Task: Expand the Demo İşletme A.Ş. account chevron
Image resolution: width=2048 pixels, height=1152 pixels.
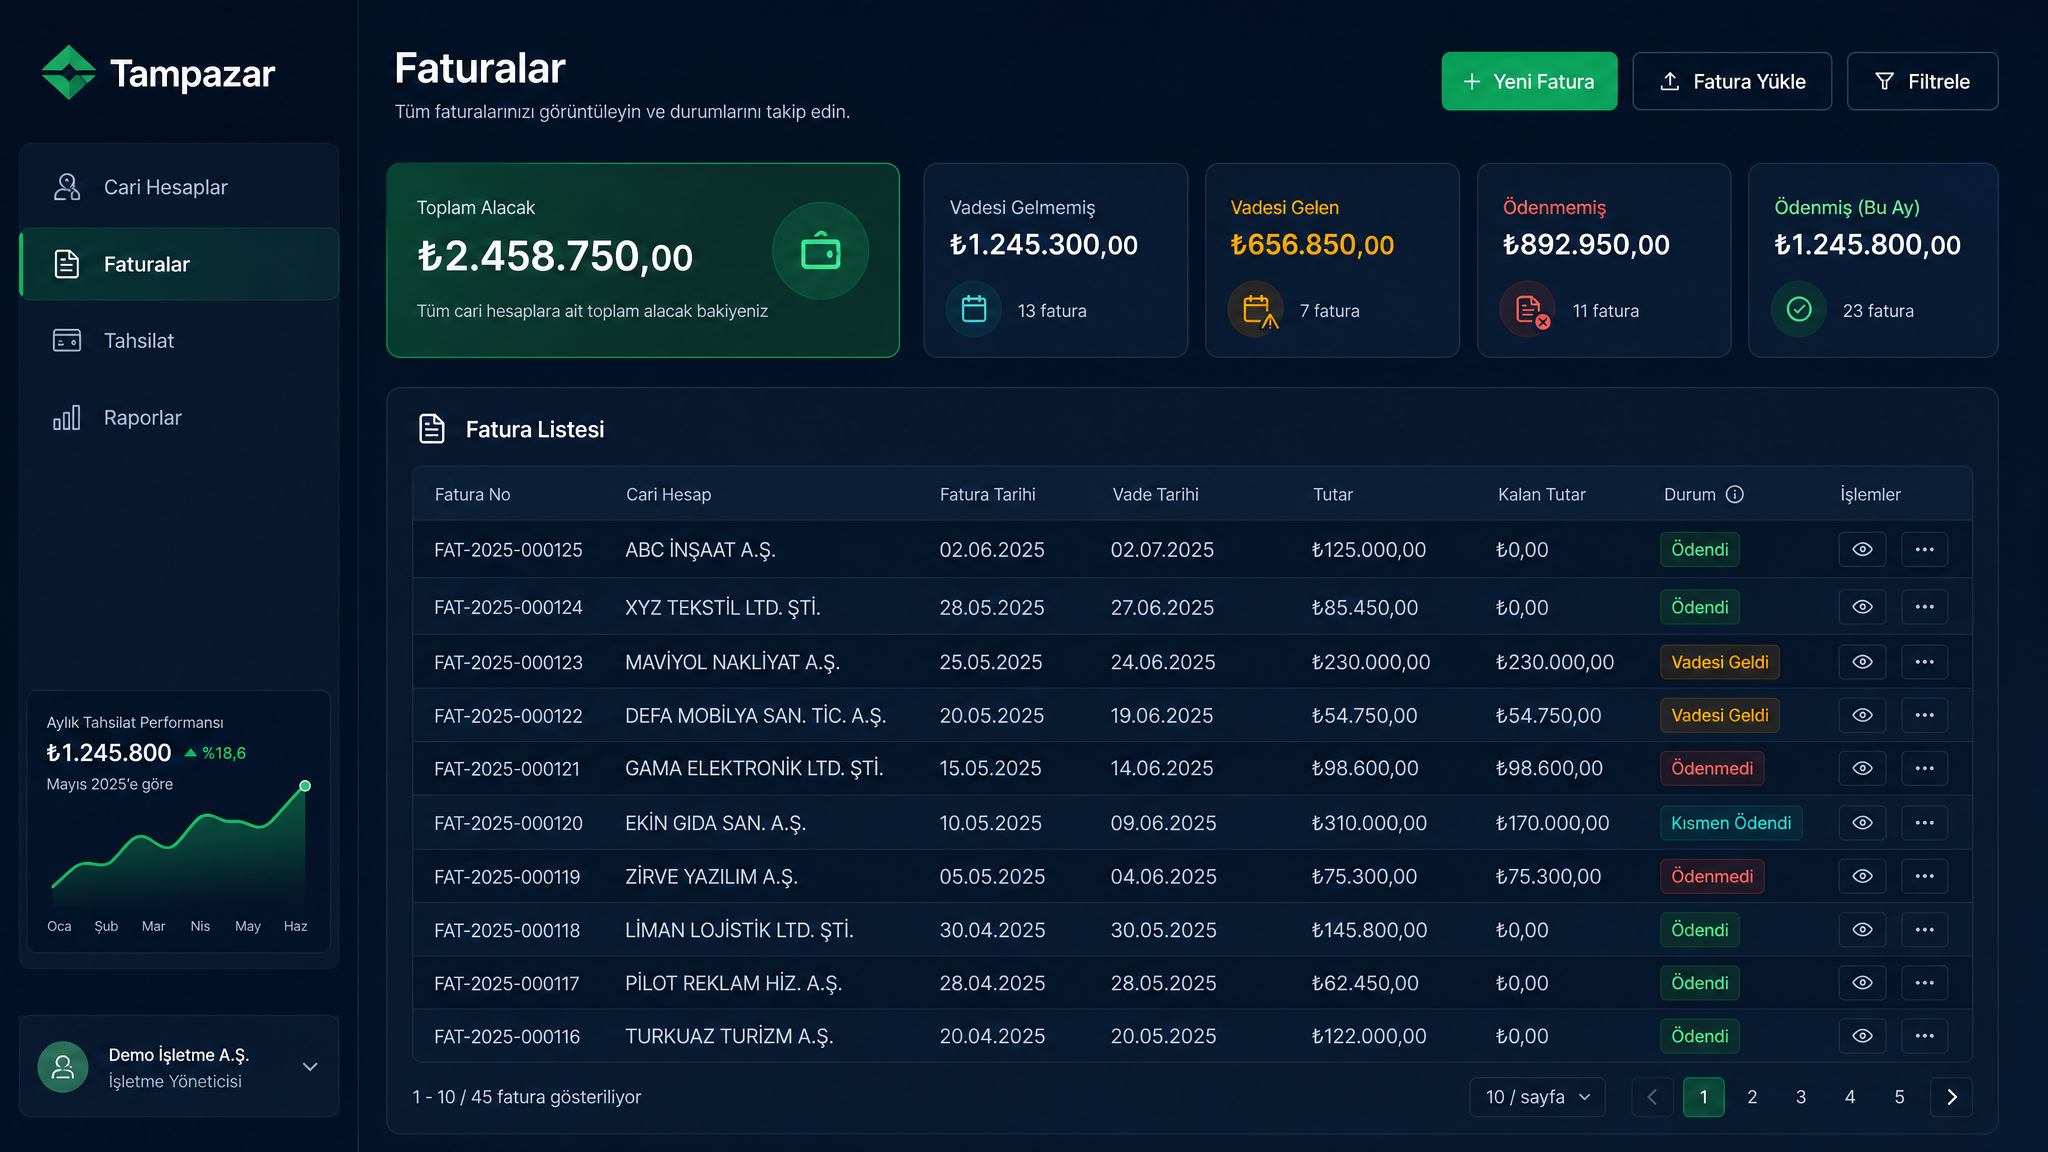Action: click(310, 1067)
